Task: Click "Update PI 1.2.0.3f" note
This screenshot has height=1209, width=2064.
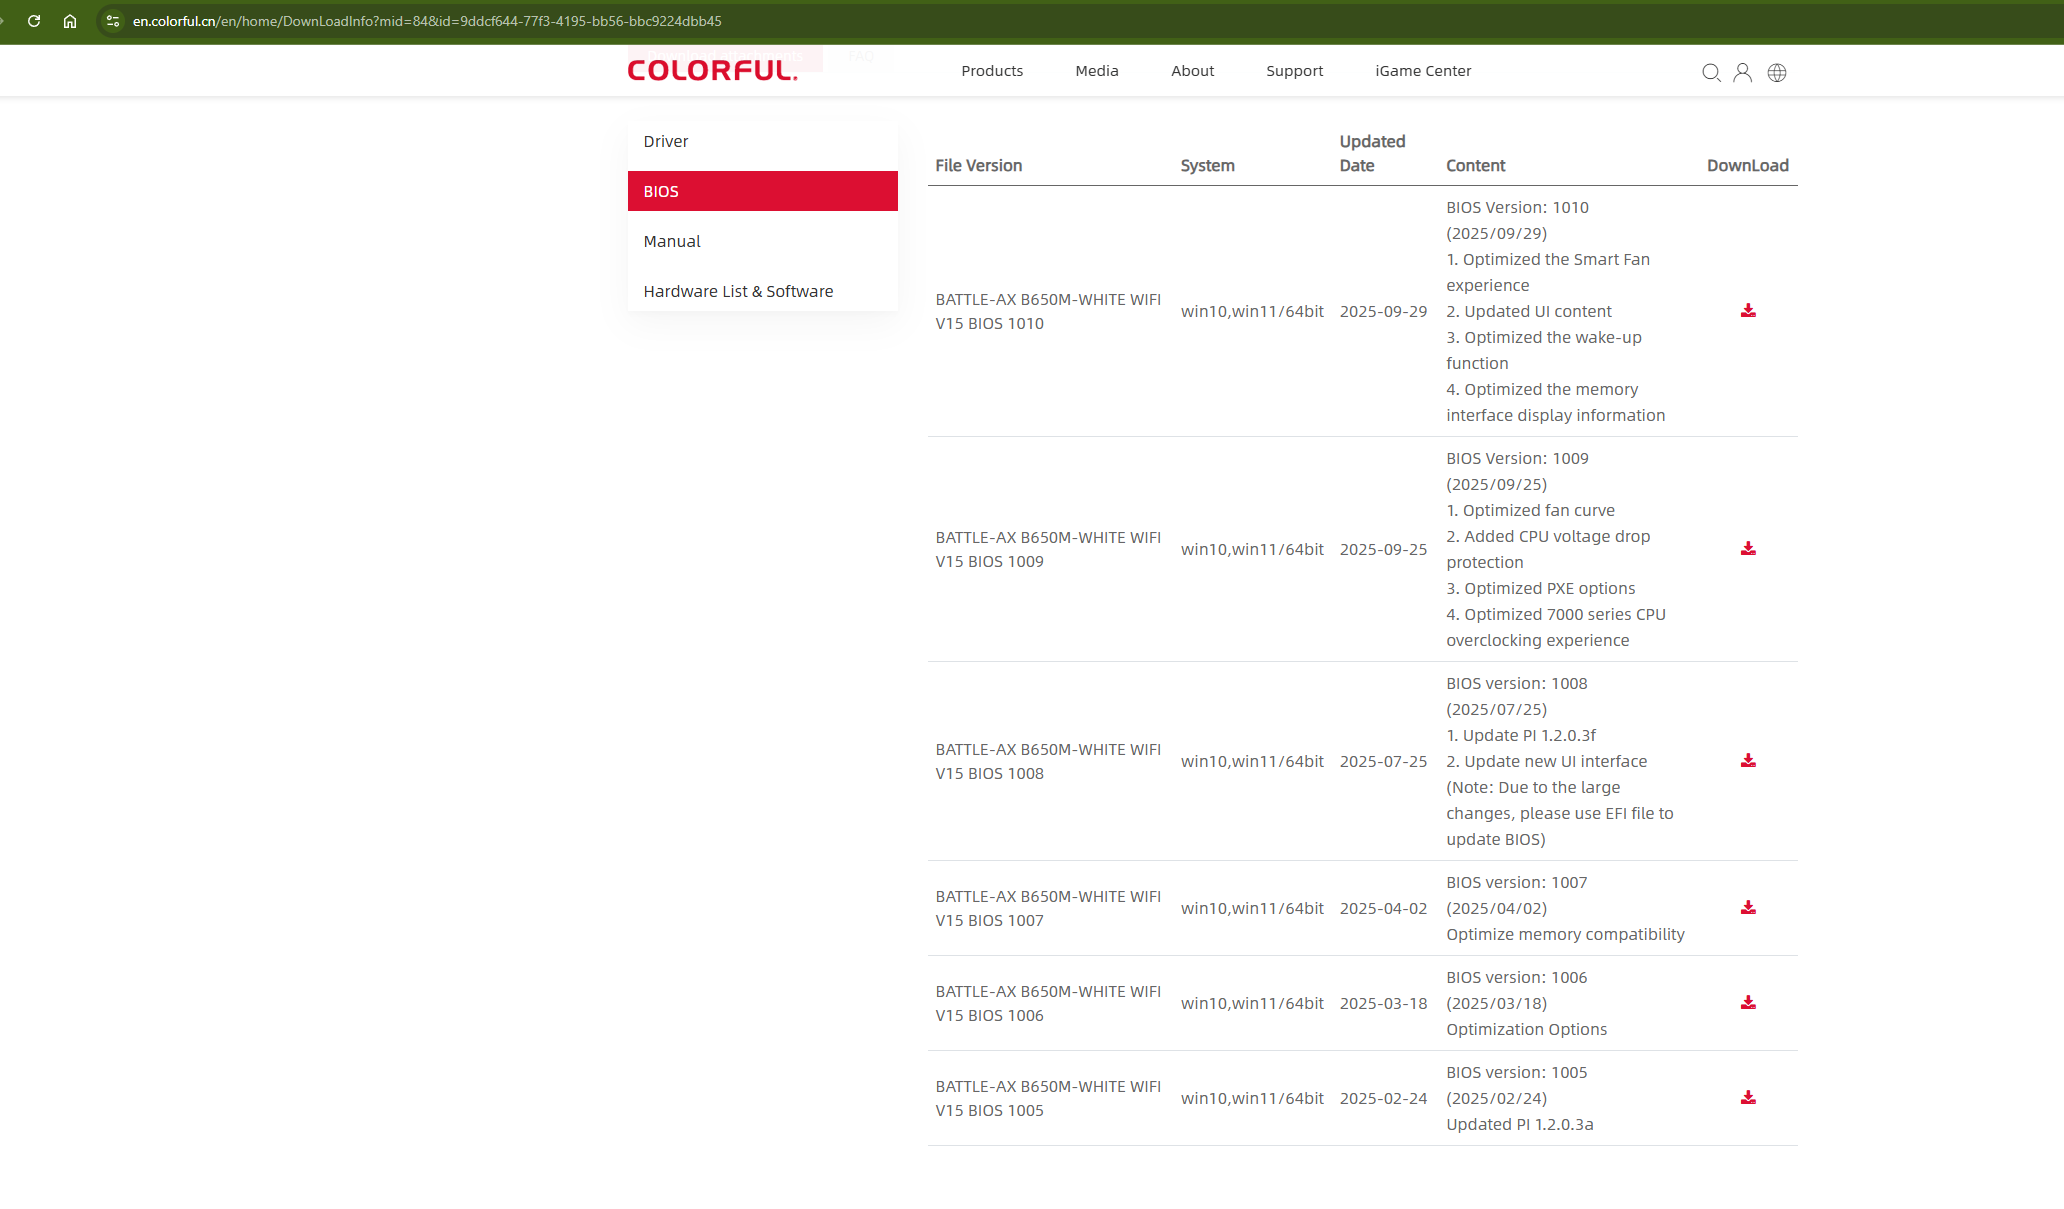Action: click(1521, 736)
